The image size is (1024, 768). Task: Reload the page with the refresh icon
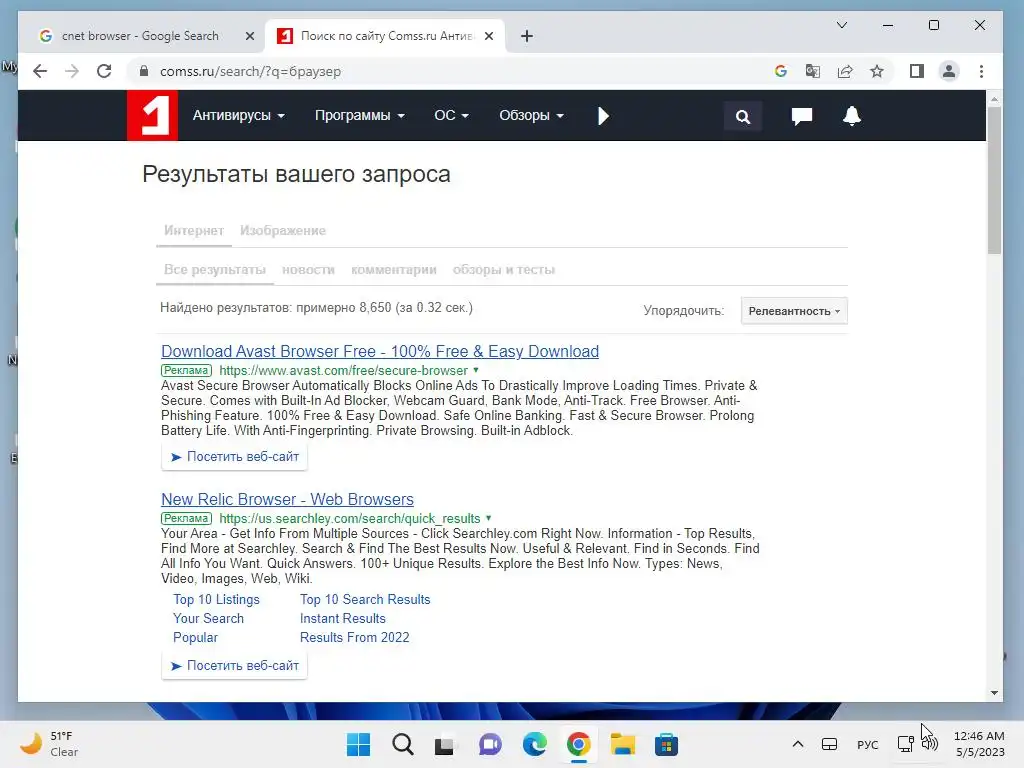[x=104, y=71]
